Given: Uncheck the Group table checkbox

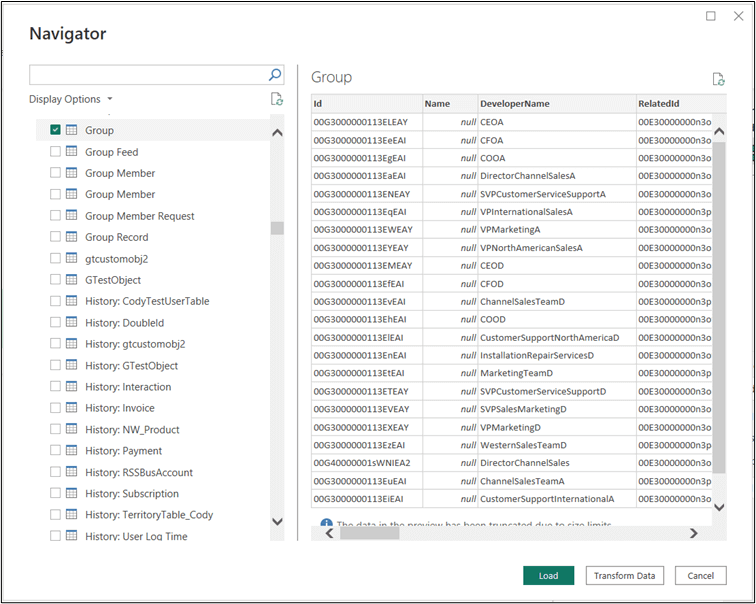Looking at the screenshot, I should pos(55,130).
